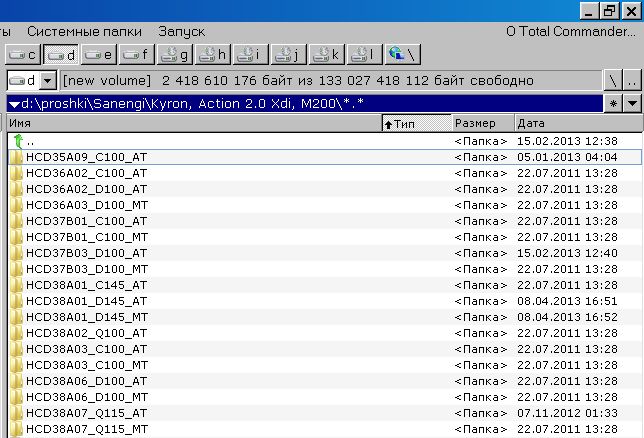Image resolution: width=644 pixels, height=438 pixels.
Task: Open removable drive h
Action: click(213, 55)
